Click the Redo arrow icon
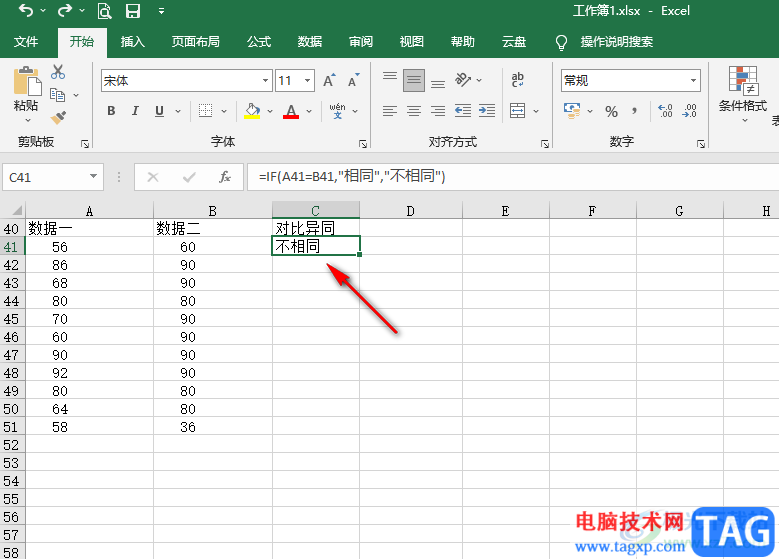Image resolution: width=779 pixels, height=559 pixels. (x=65, y=10)
